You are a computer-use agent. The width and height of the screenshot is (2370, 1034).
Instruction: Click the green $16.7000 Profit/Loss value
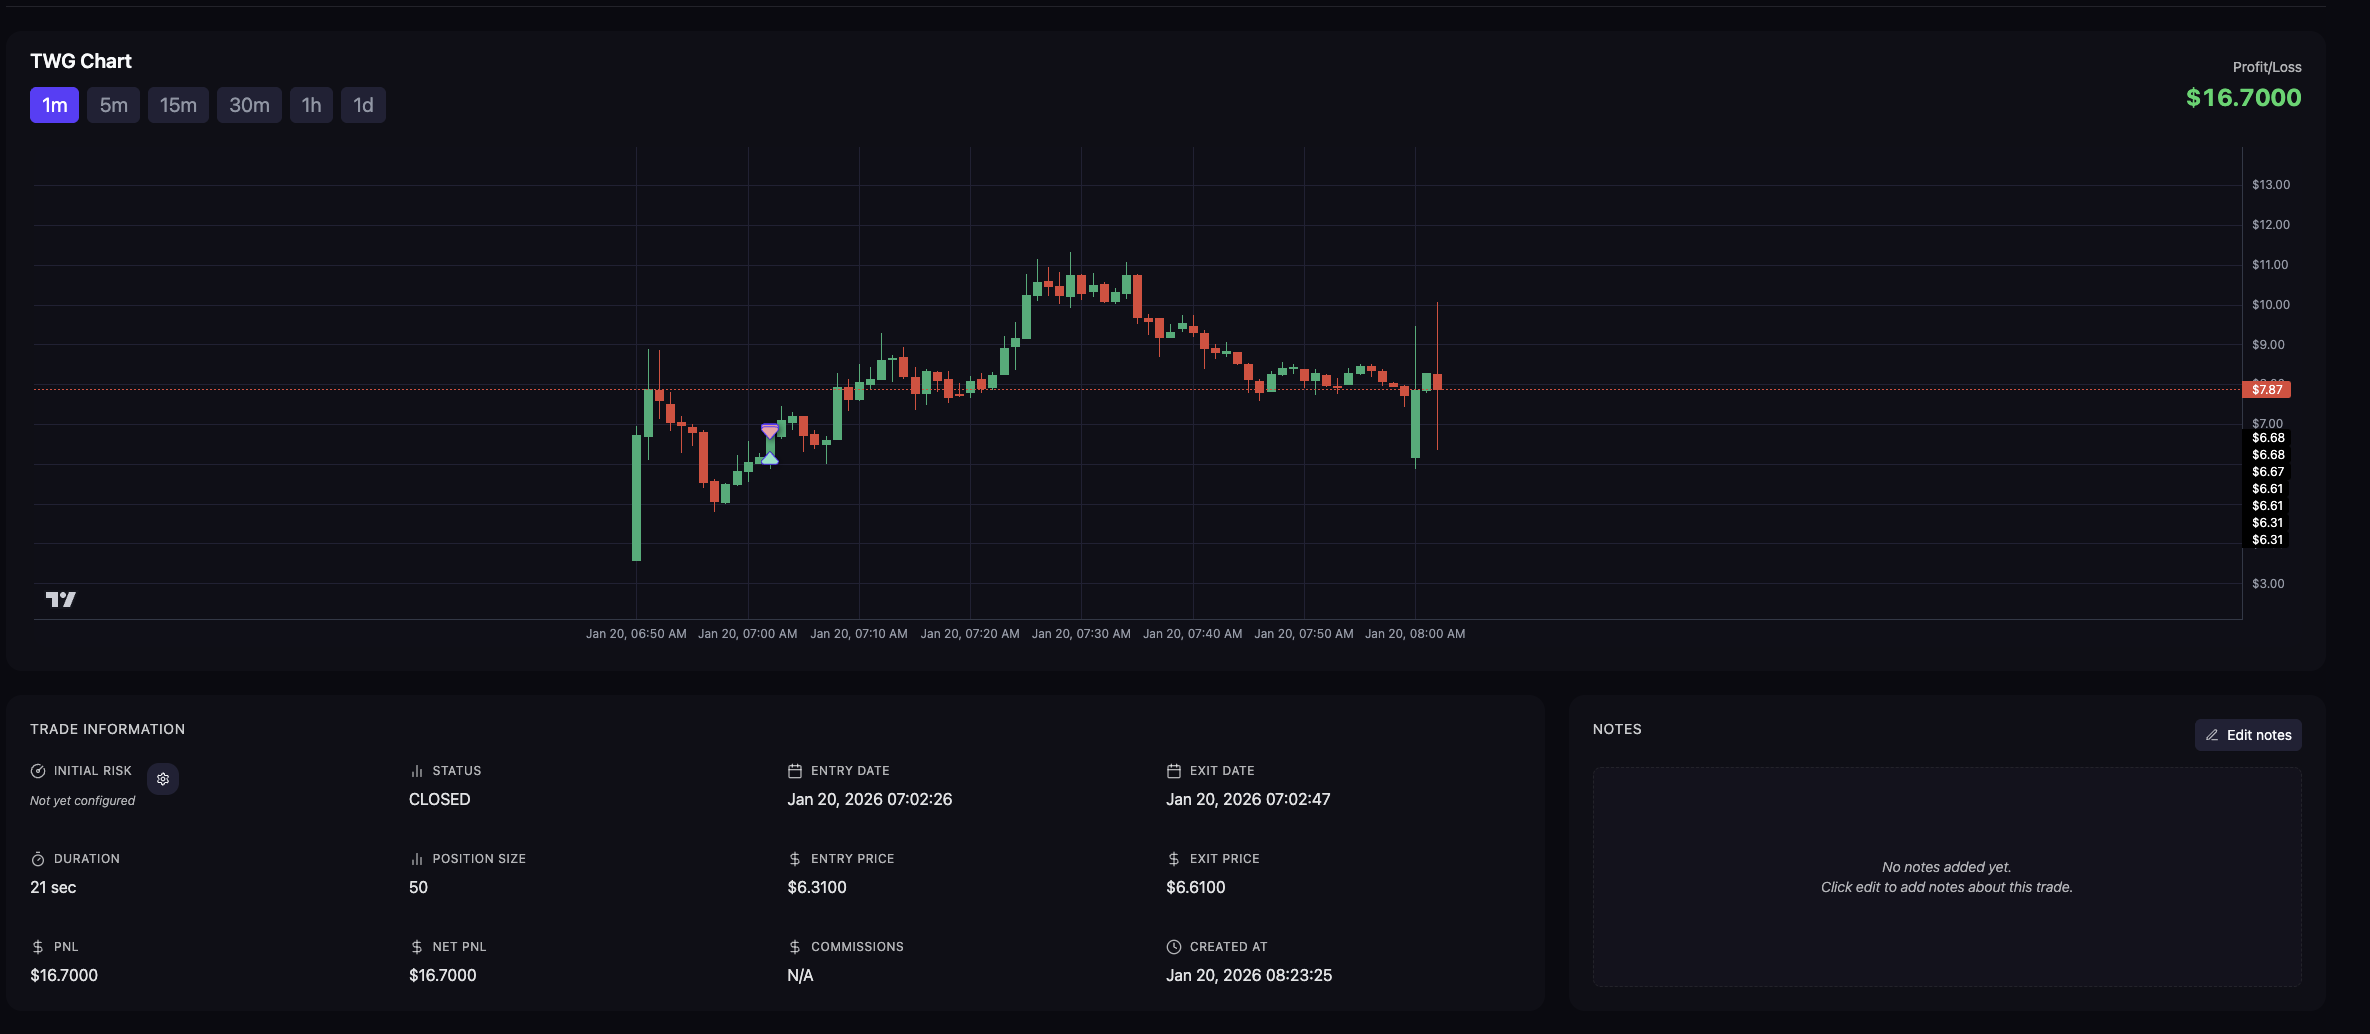click(x=2243, y=98)
